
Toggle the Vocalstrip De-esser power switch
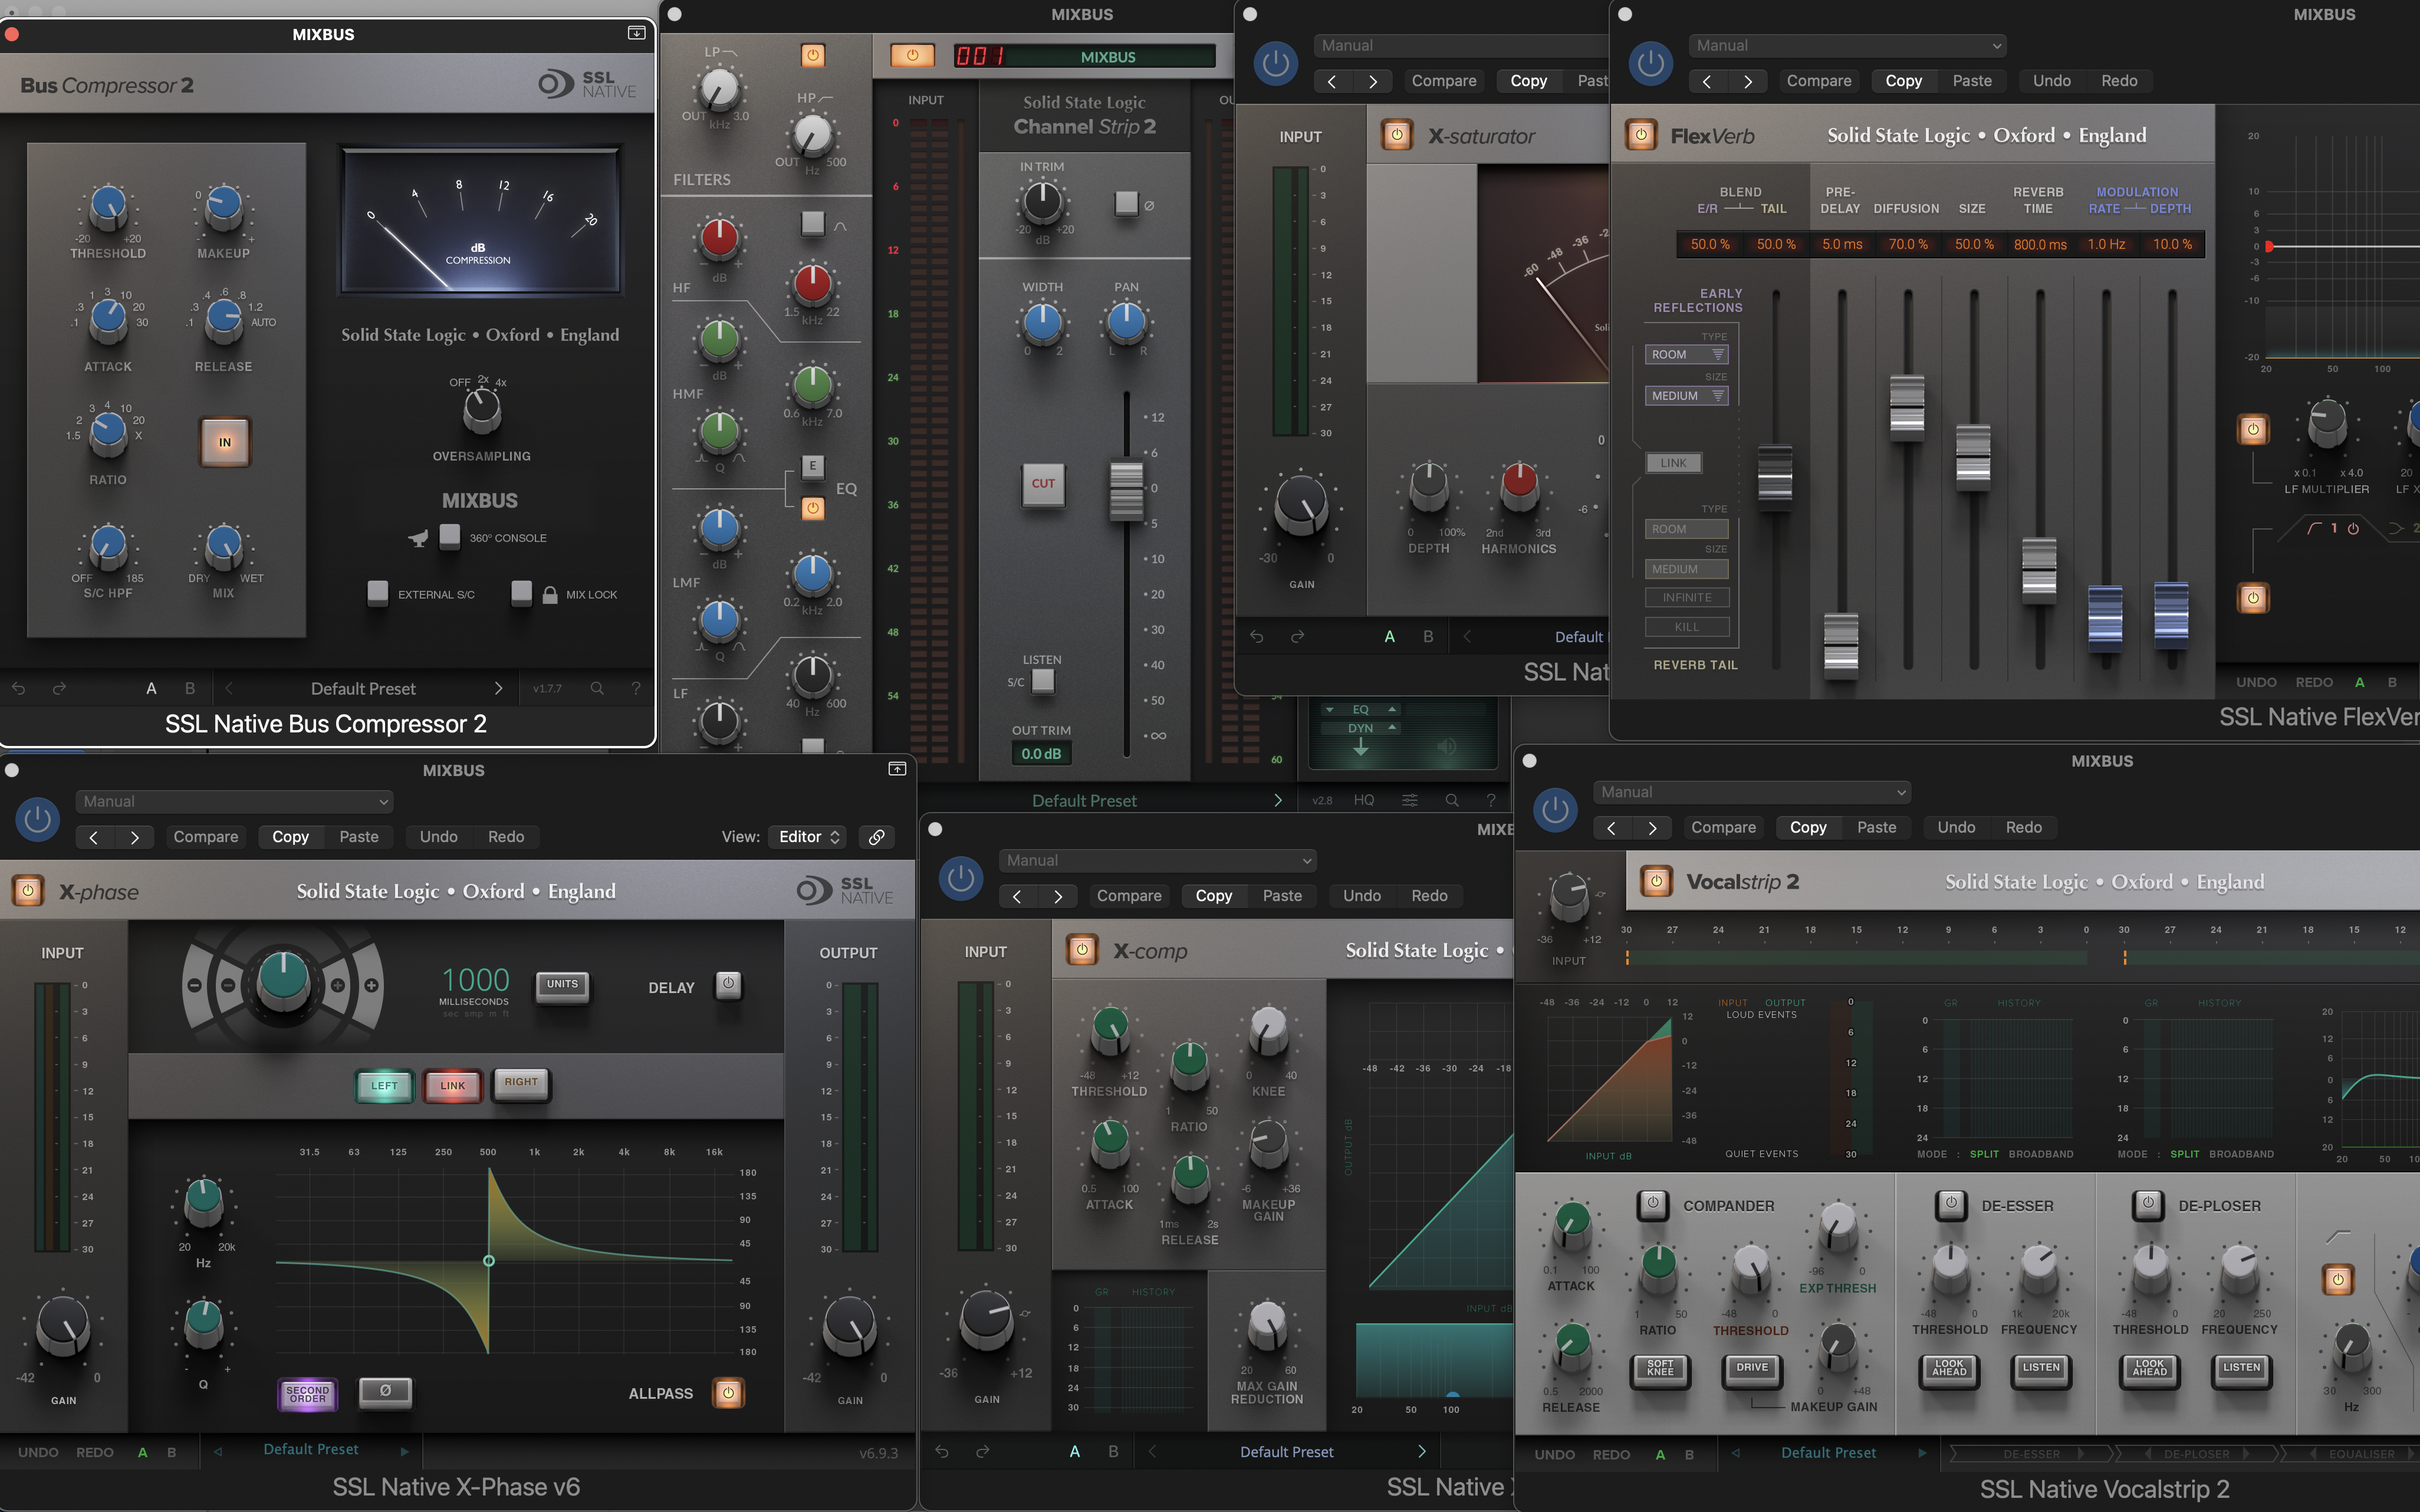1950,1204
